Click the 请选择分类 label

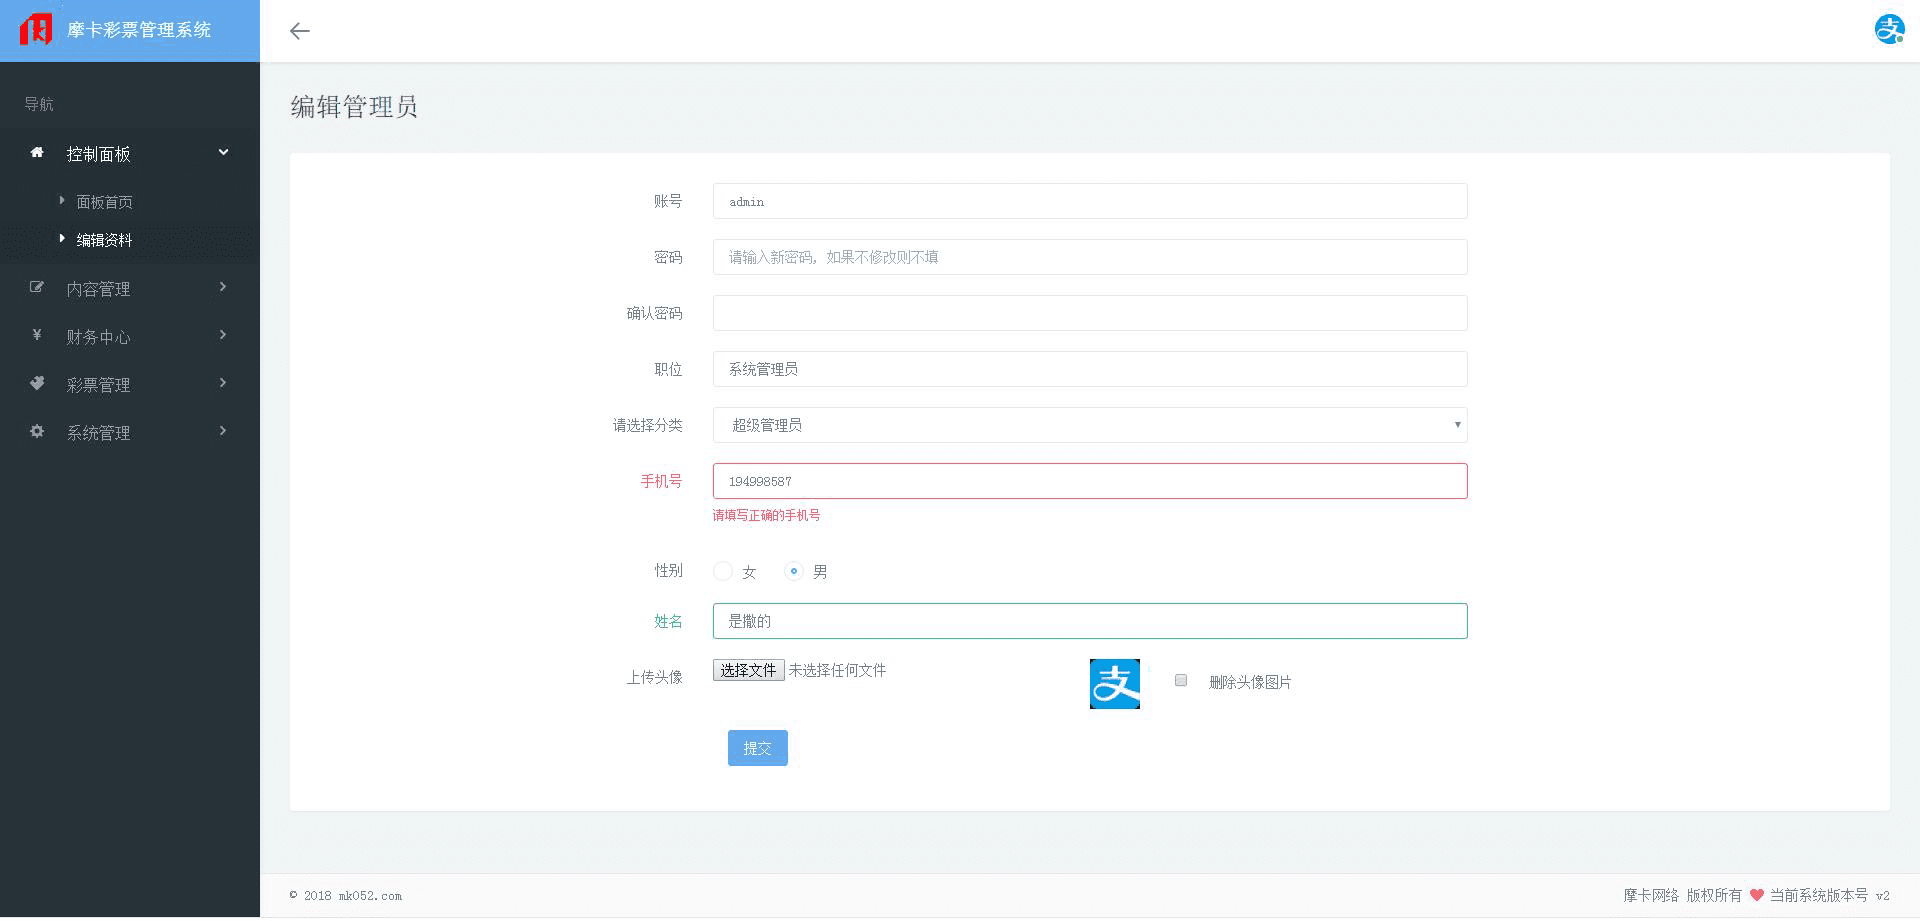[647, 425]
